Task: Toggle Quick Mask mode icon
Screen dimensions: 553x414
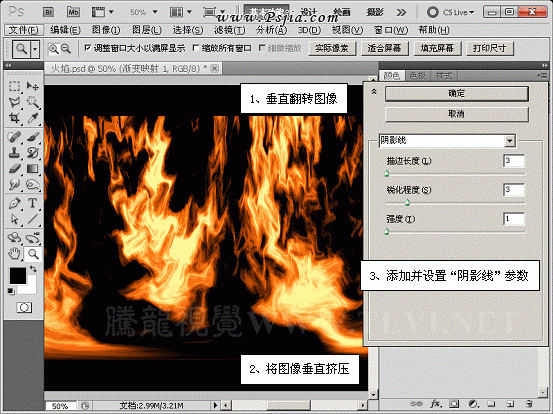Action: 24,307
